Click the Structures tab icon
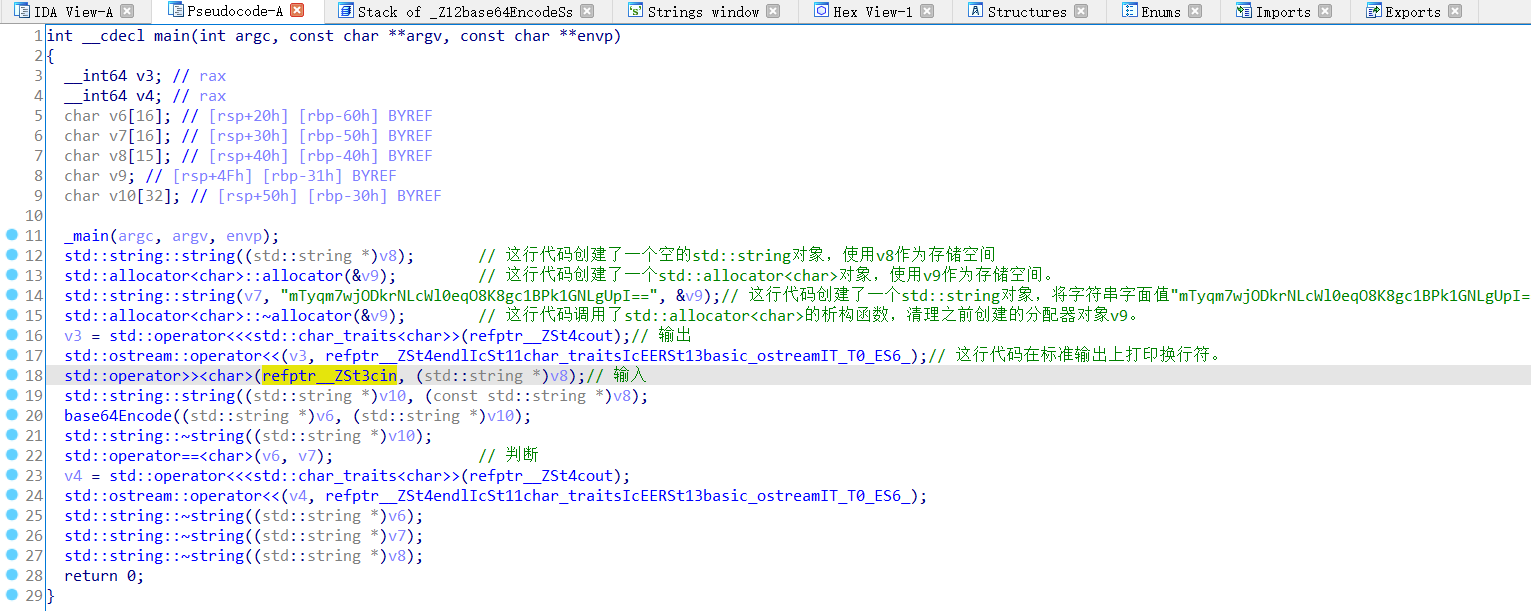The width and height of the screenshot is (1531, 611). pos(974,12)
